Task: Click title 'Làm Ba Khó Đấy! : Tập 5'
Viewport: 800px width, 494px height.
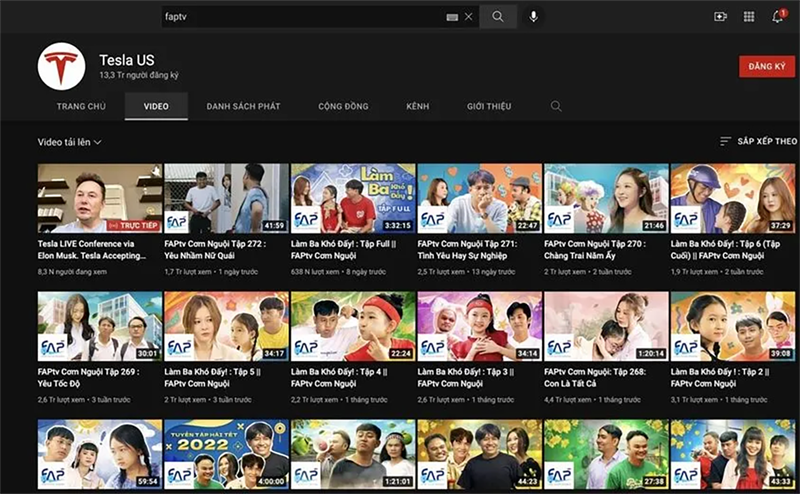Action: coord(213,378)
